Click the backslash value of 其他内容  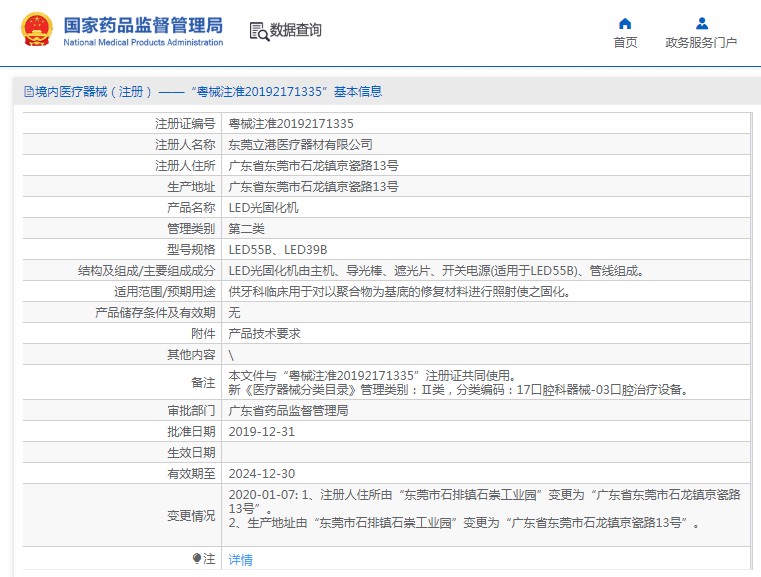(231, 355)
